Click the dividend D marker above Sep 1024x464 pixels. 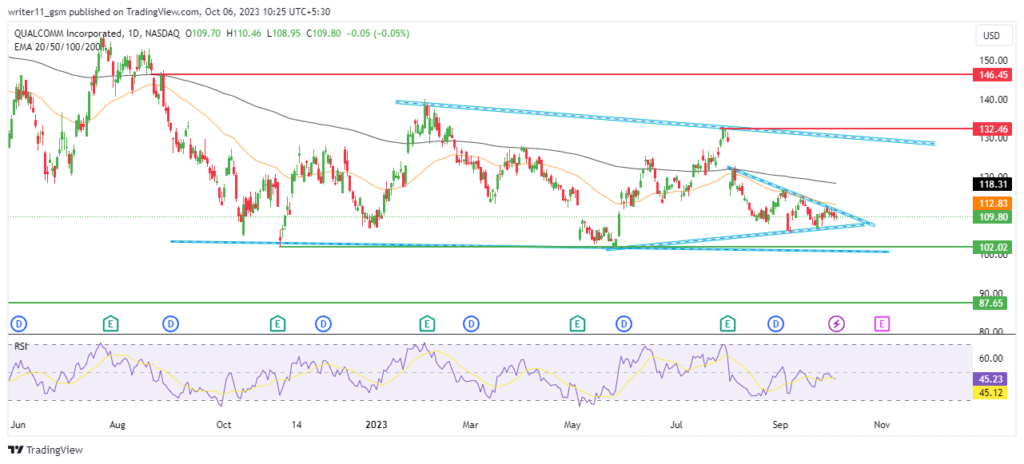(x=776, y=323)
